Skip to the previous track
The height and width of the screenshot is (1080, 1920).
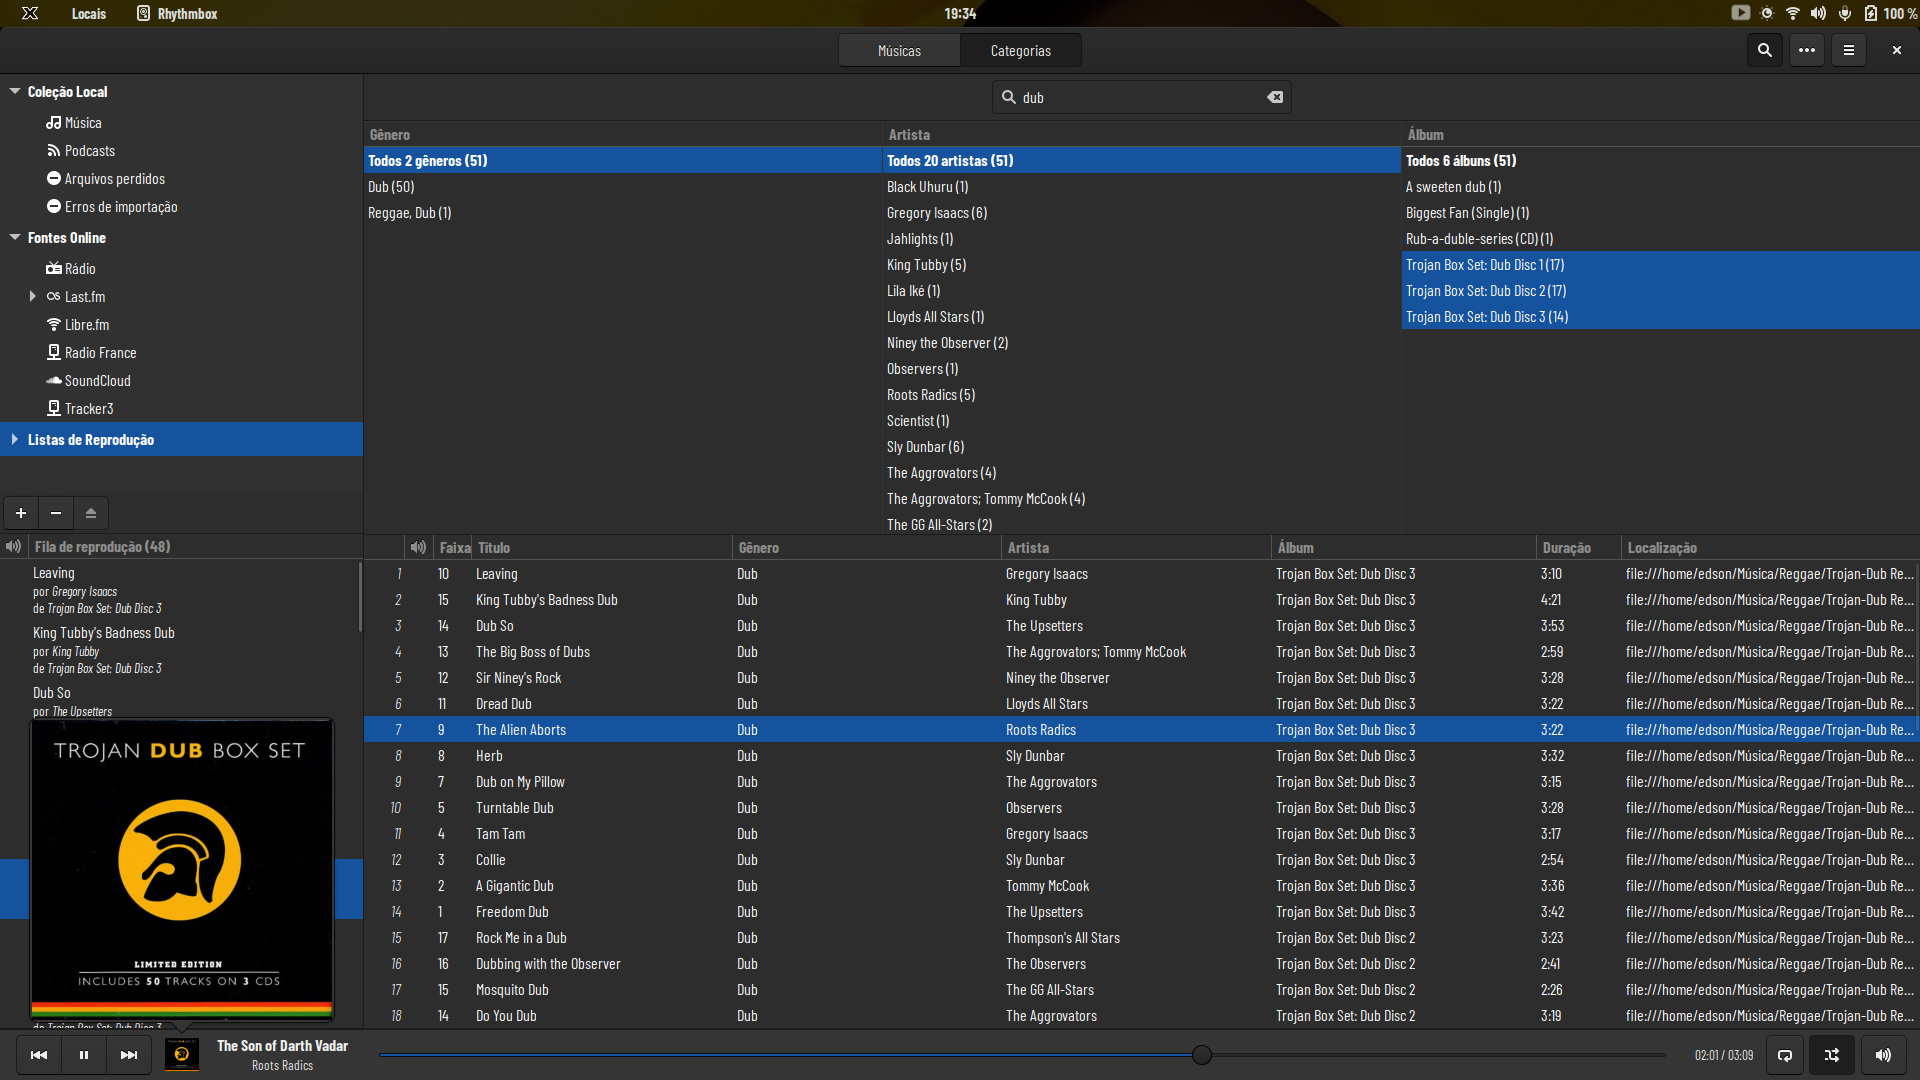39,1055
